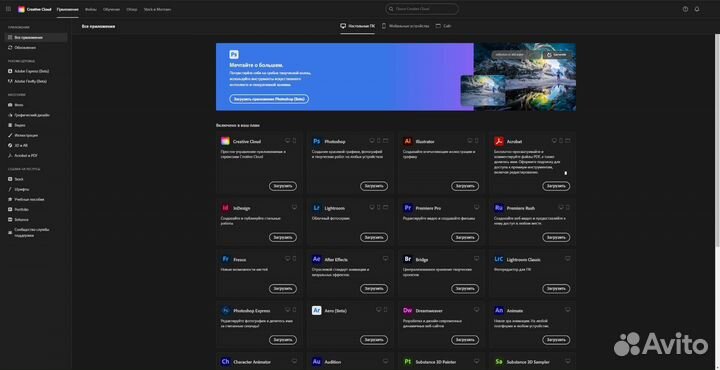Click Загрузить for Acrobat
The image size is (720, 370).
coord(556,186)
